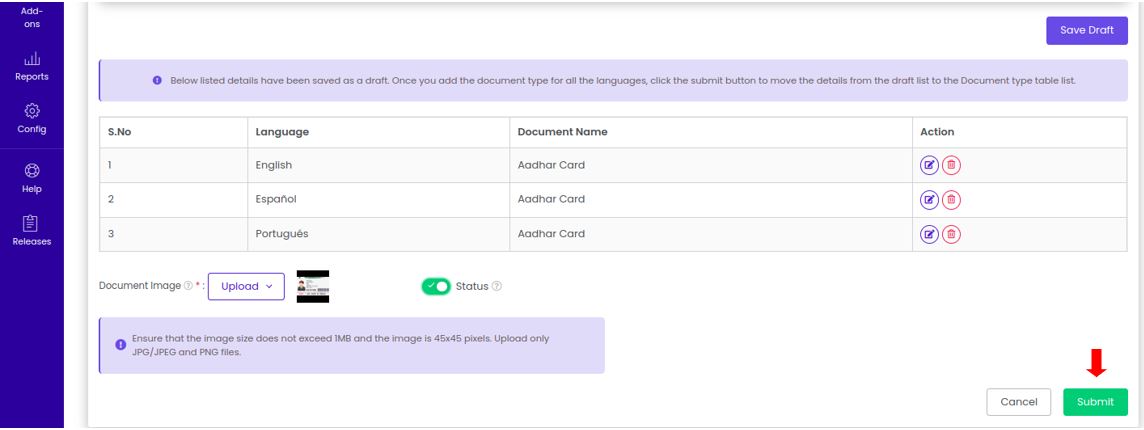The image size is (1144, 430).
Task: Delete the Español document row
Action: (951, 199)
